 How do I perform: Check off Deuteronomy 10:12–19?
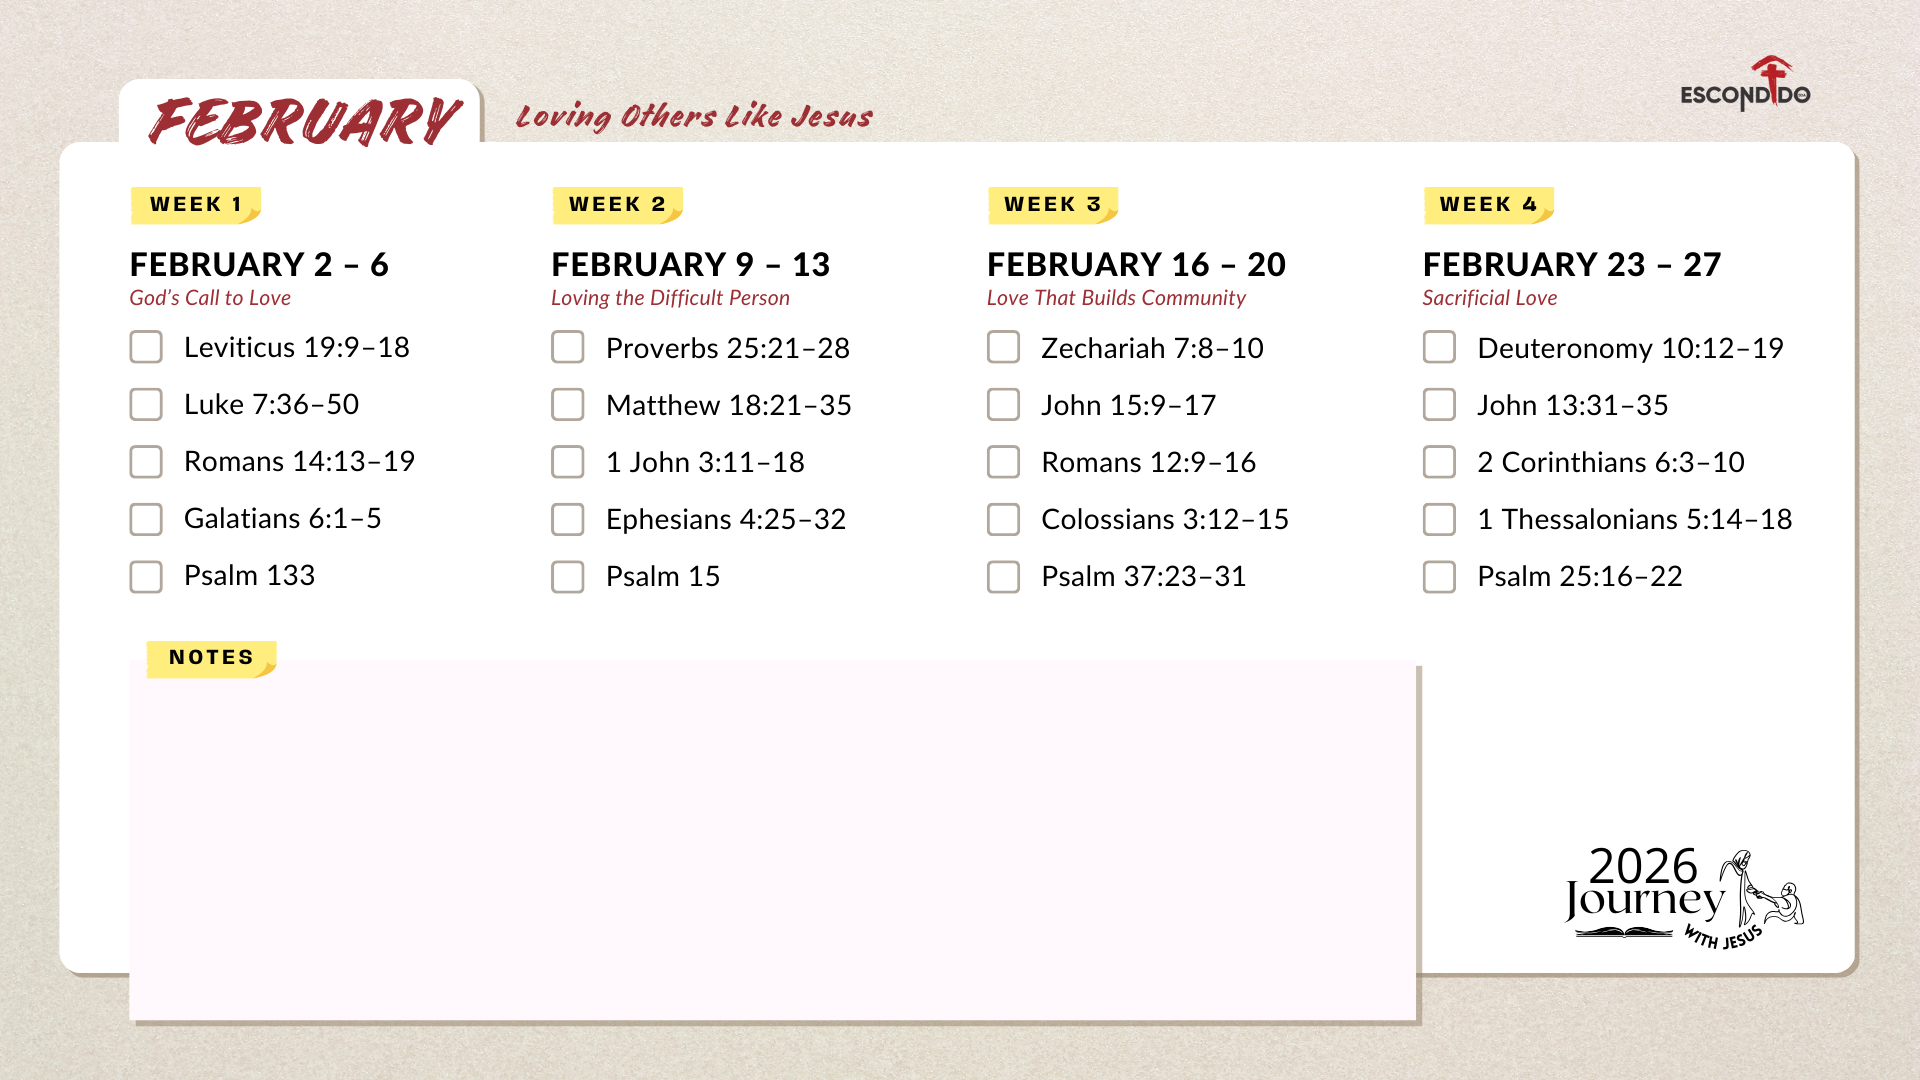pos(1439,348)
